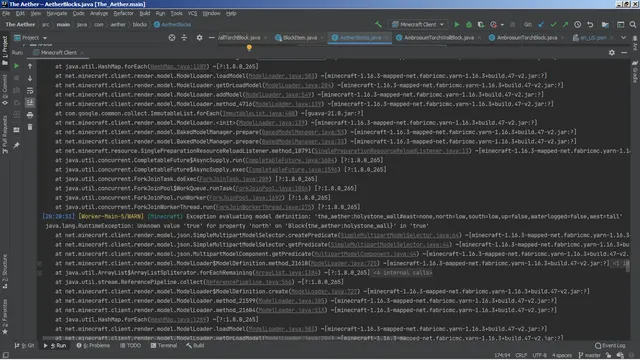
Task: Clear the console with trash icon
Action: (x=30, y=127)
